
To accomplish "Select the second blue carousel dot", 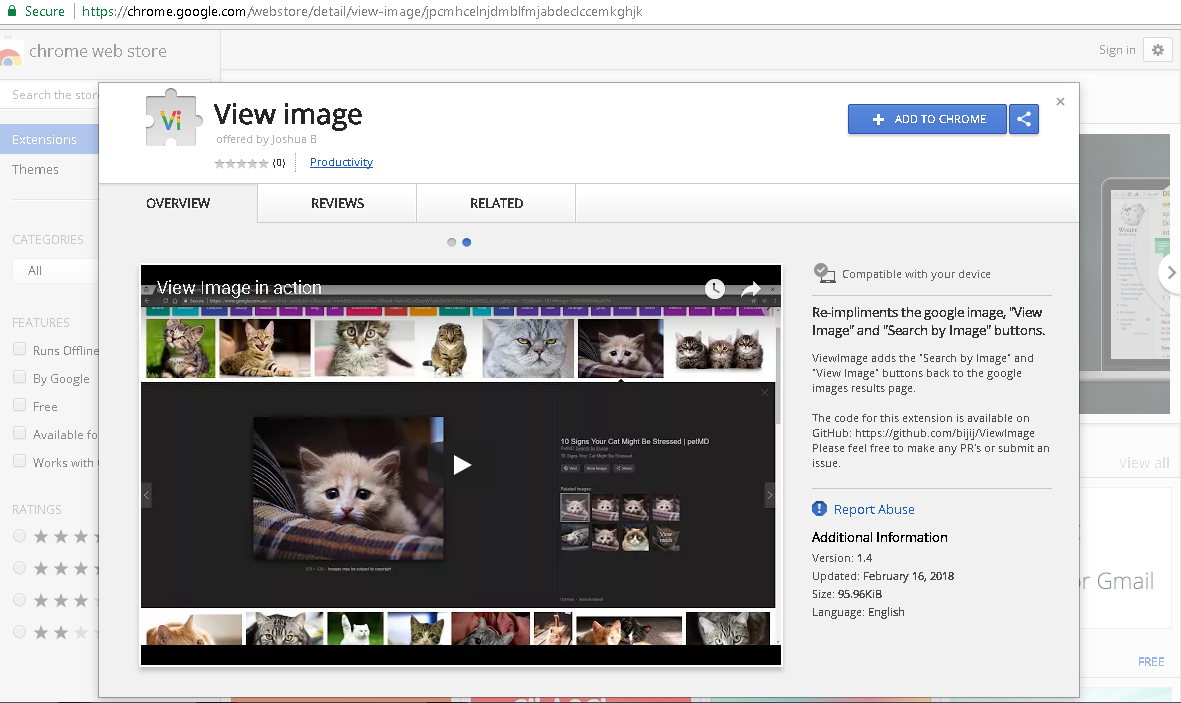I will point(466,242).
